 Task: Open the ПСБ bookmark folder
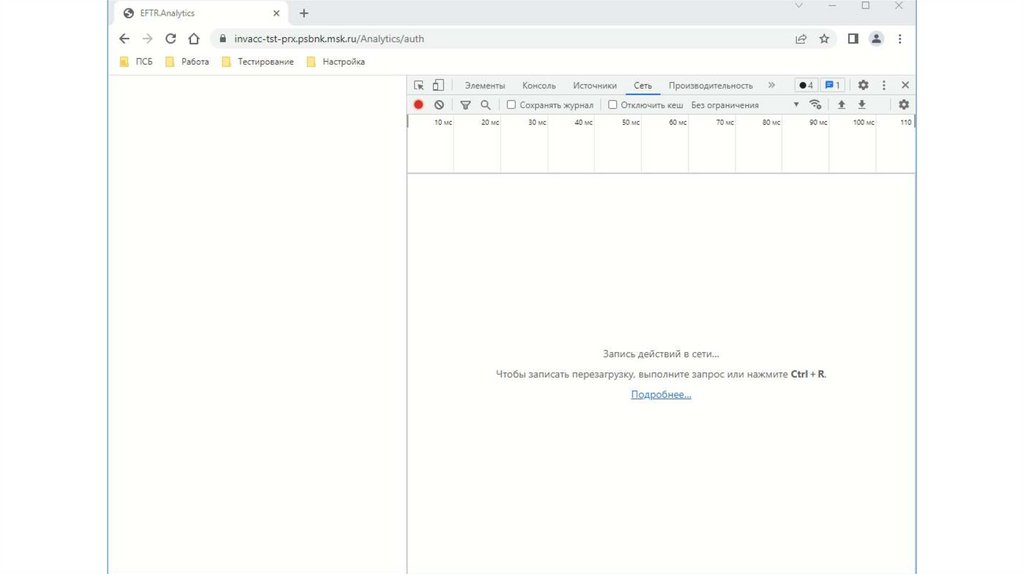coord(136,62)
